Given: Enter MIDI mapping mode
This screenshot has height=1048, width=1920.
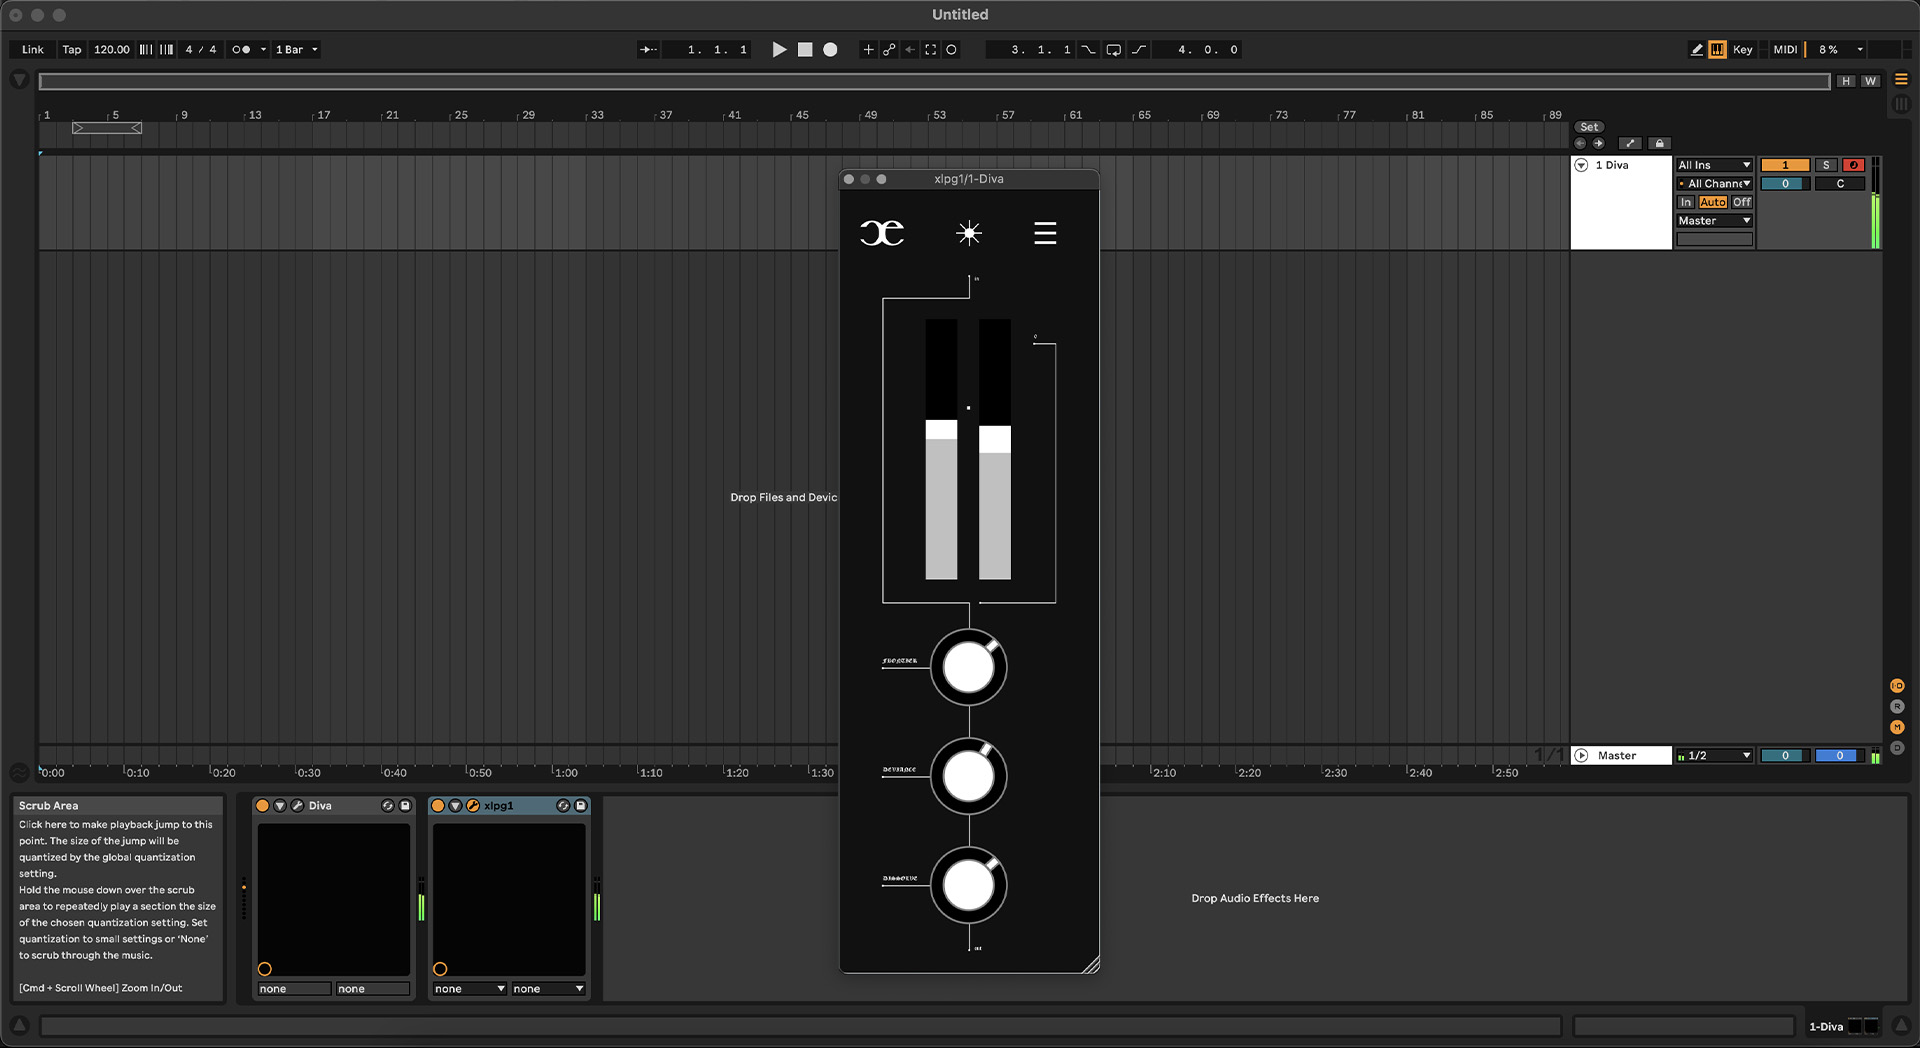Looking at the screenshot, I should [x=1784, y=49].
